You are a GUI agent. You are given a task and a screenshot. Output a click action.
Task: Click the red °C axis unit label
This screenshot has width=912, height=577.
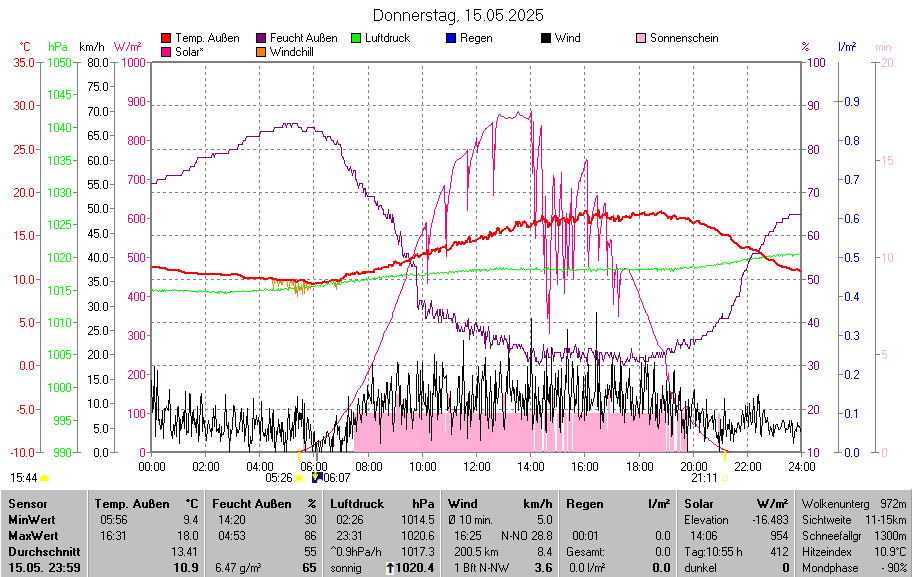pos(25,47)
